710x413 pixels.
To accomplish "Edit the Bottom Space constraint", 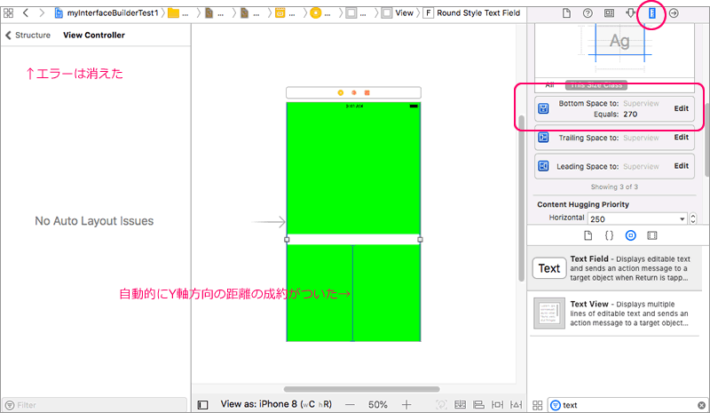I will (x=681, y=108).
